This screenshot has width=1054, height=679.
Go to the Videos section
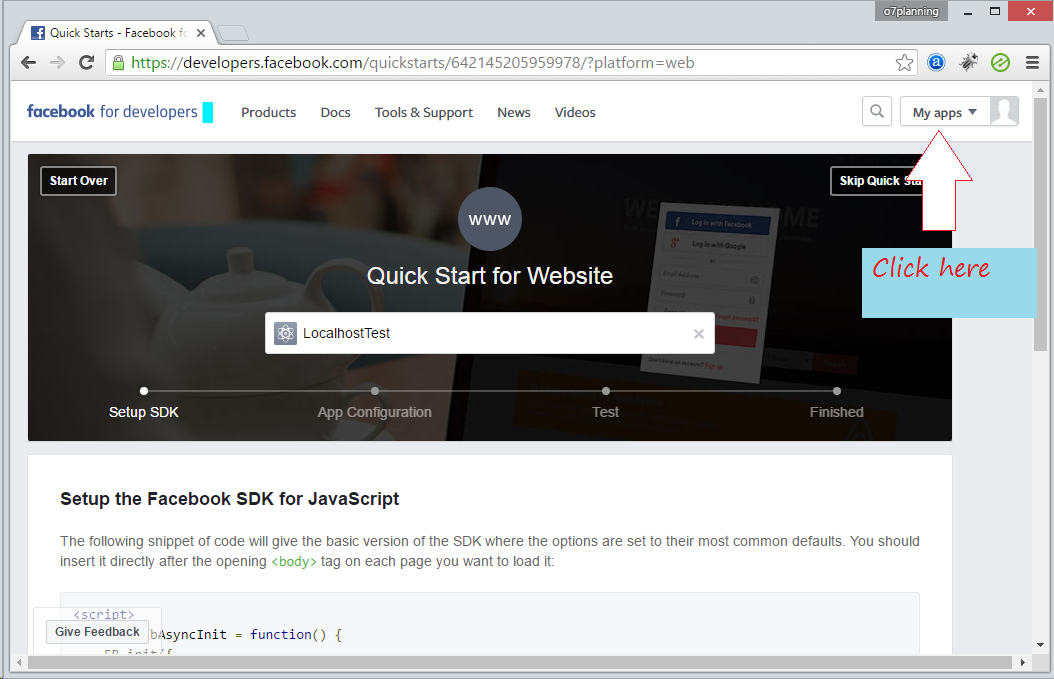pyautogui.click(x=575, y=112)
